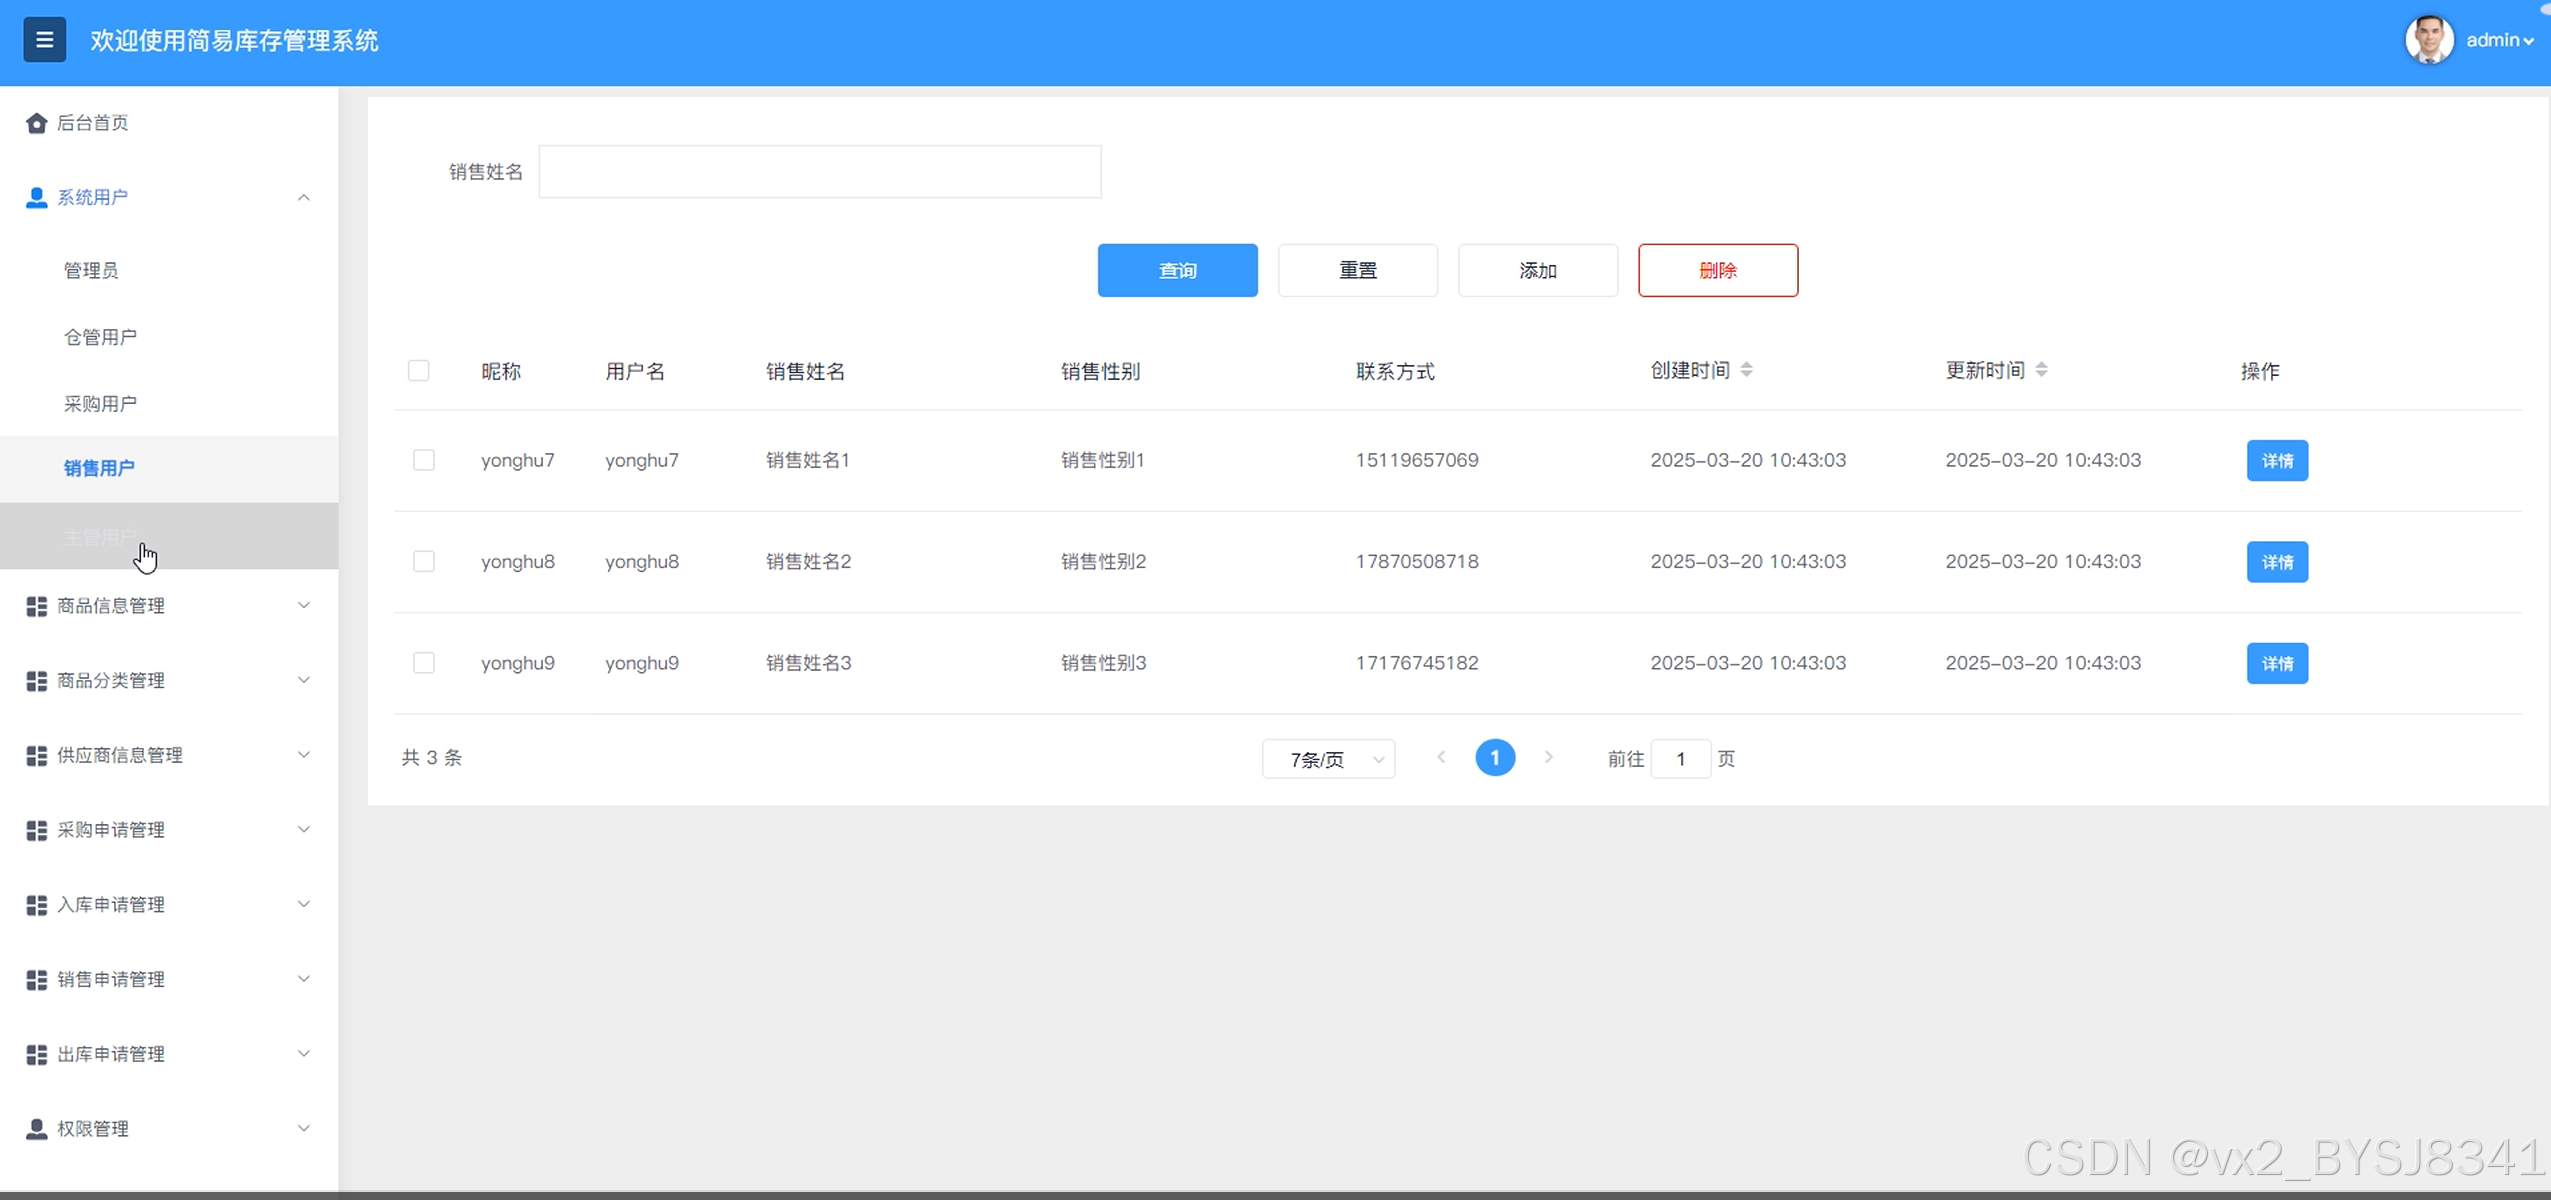Check the select-all checkbox in table header
Screen dimensions: 2551x1200
coord(419,371)
